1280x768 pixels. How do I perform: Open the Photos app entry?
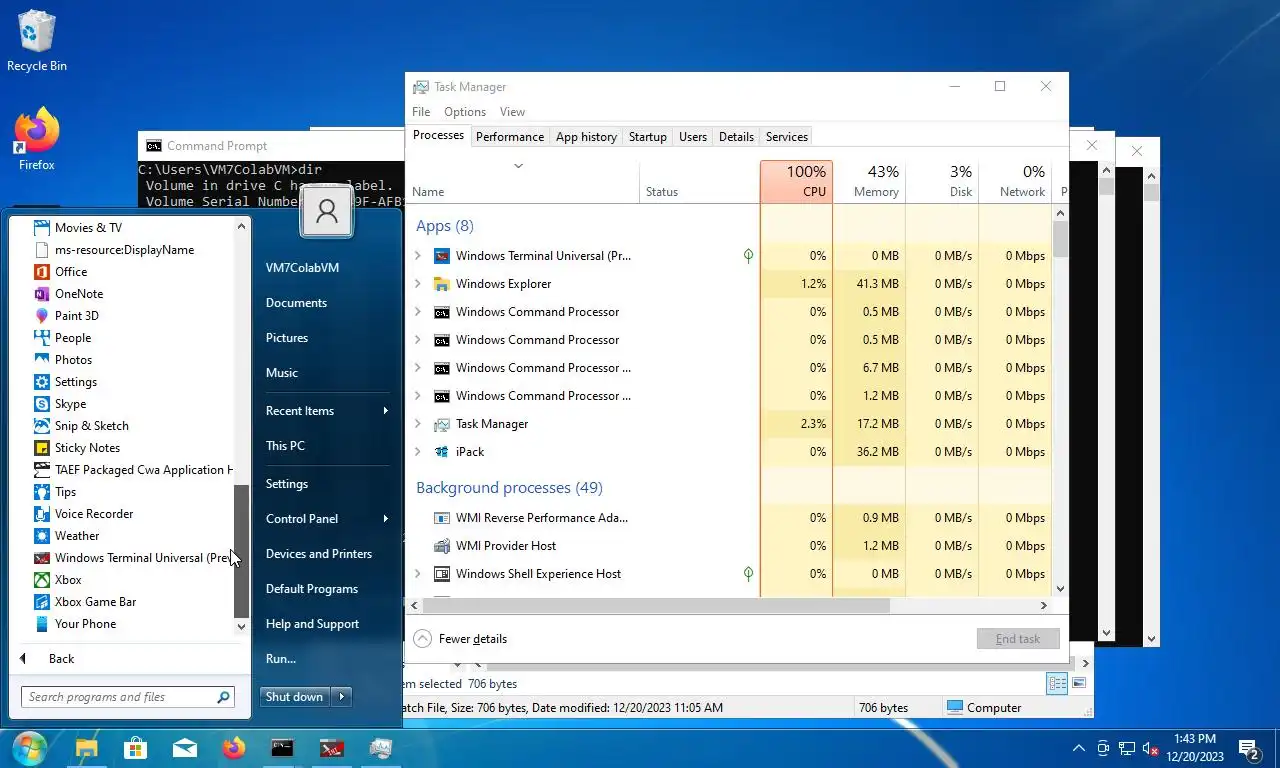73,360
